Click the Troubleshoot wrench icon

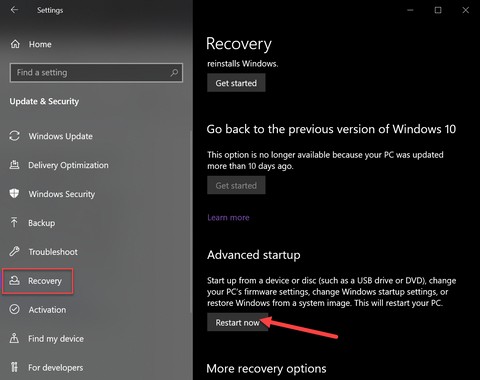[14, 251]
